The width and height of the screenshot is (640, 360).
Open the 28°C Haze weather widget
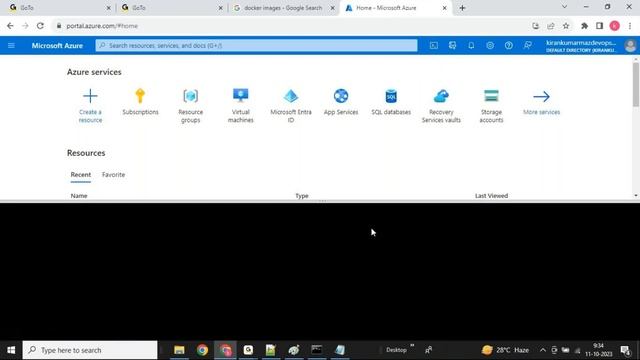point(505,350)
